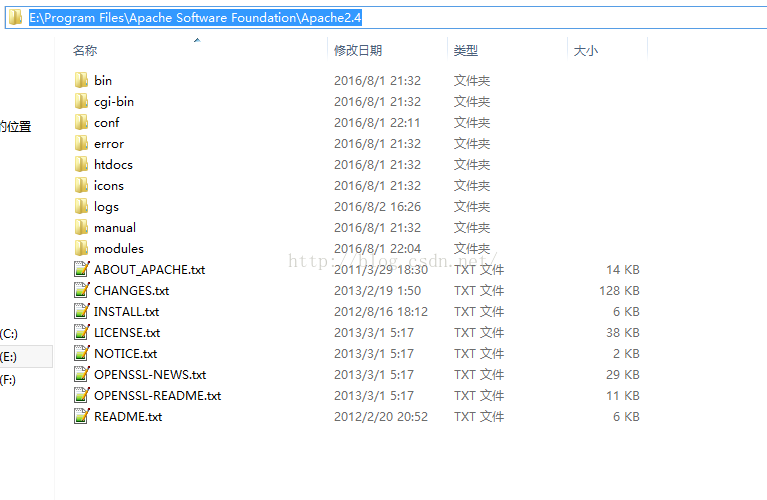Screen dimensions: 767x500
Task: Select the README.txt file name
Action: click(x=128, y=417)
